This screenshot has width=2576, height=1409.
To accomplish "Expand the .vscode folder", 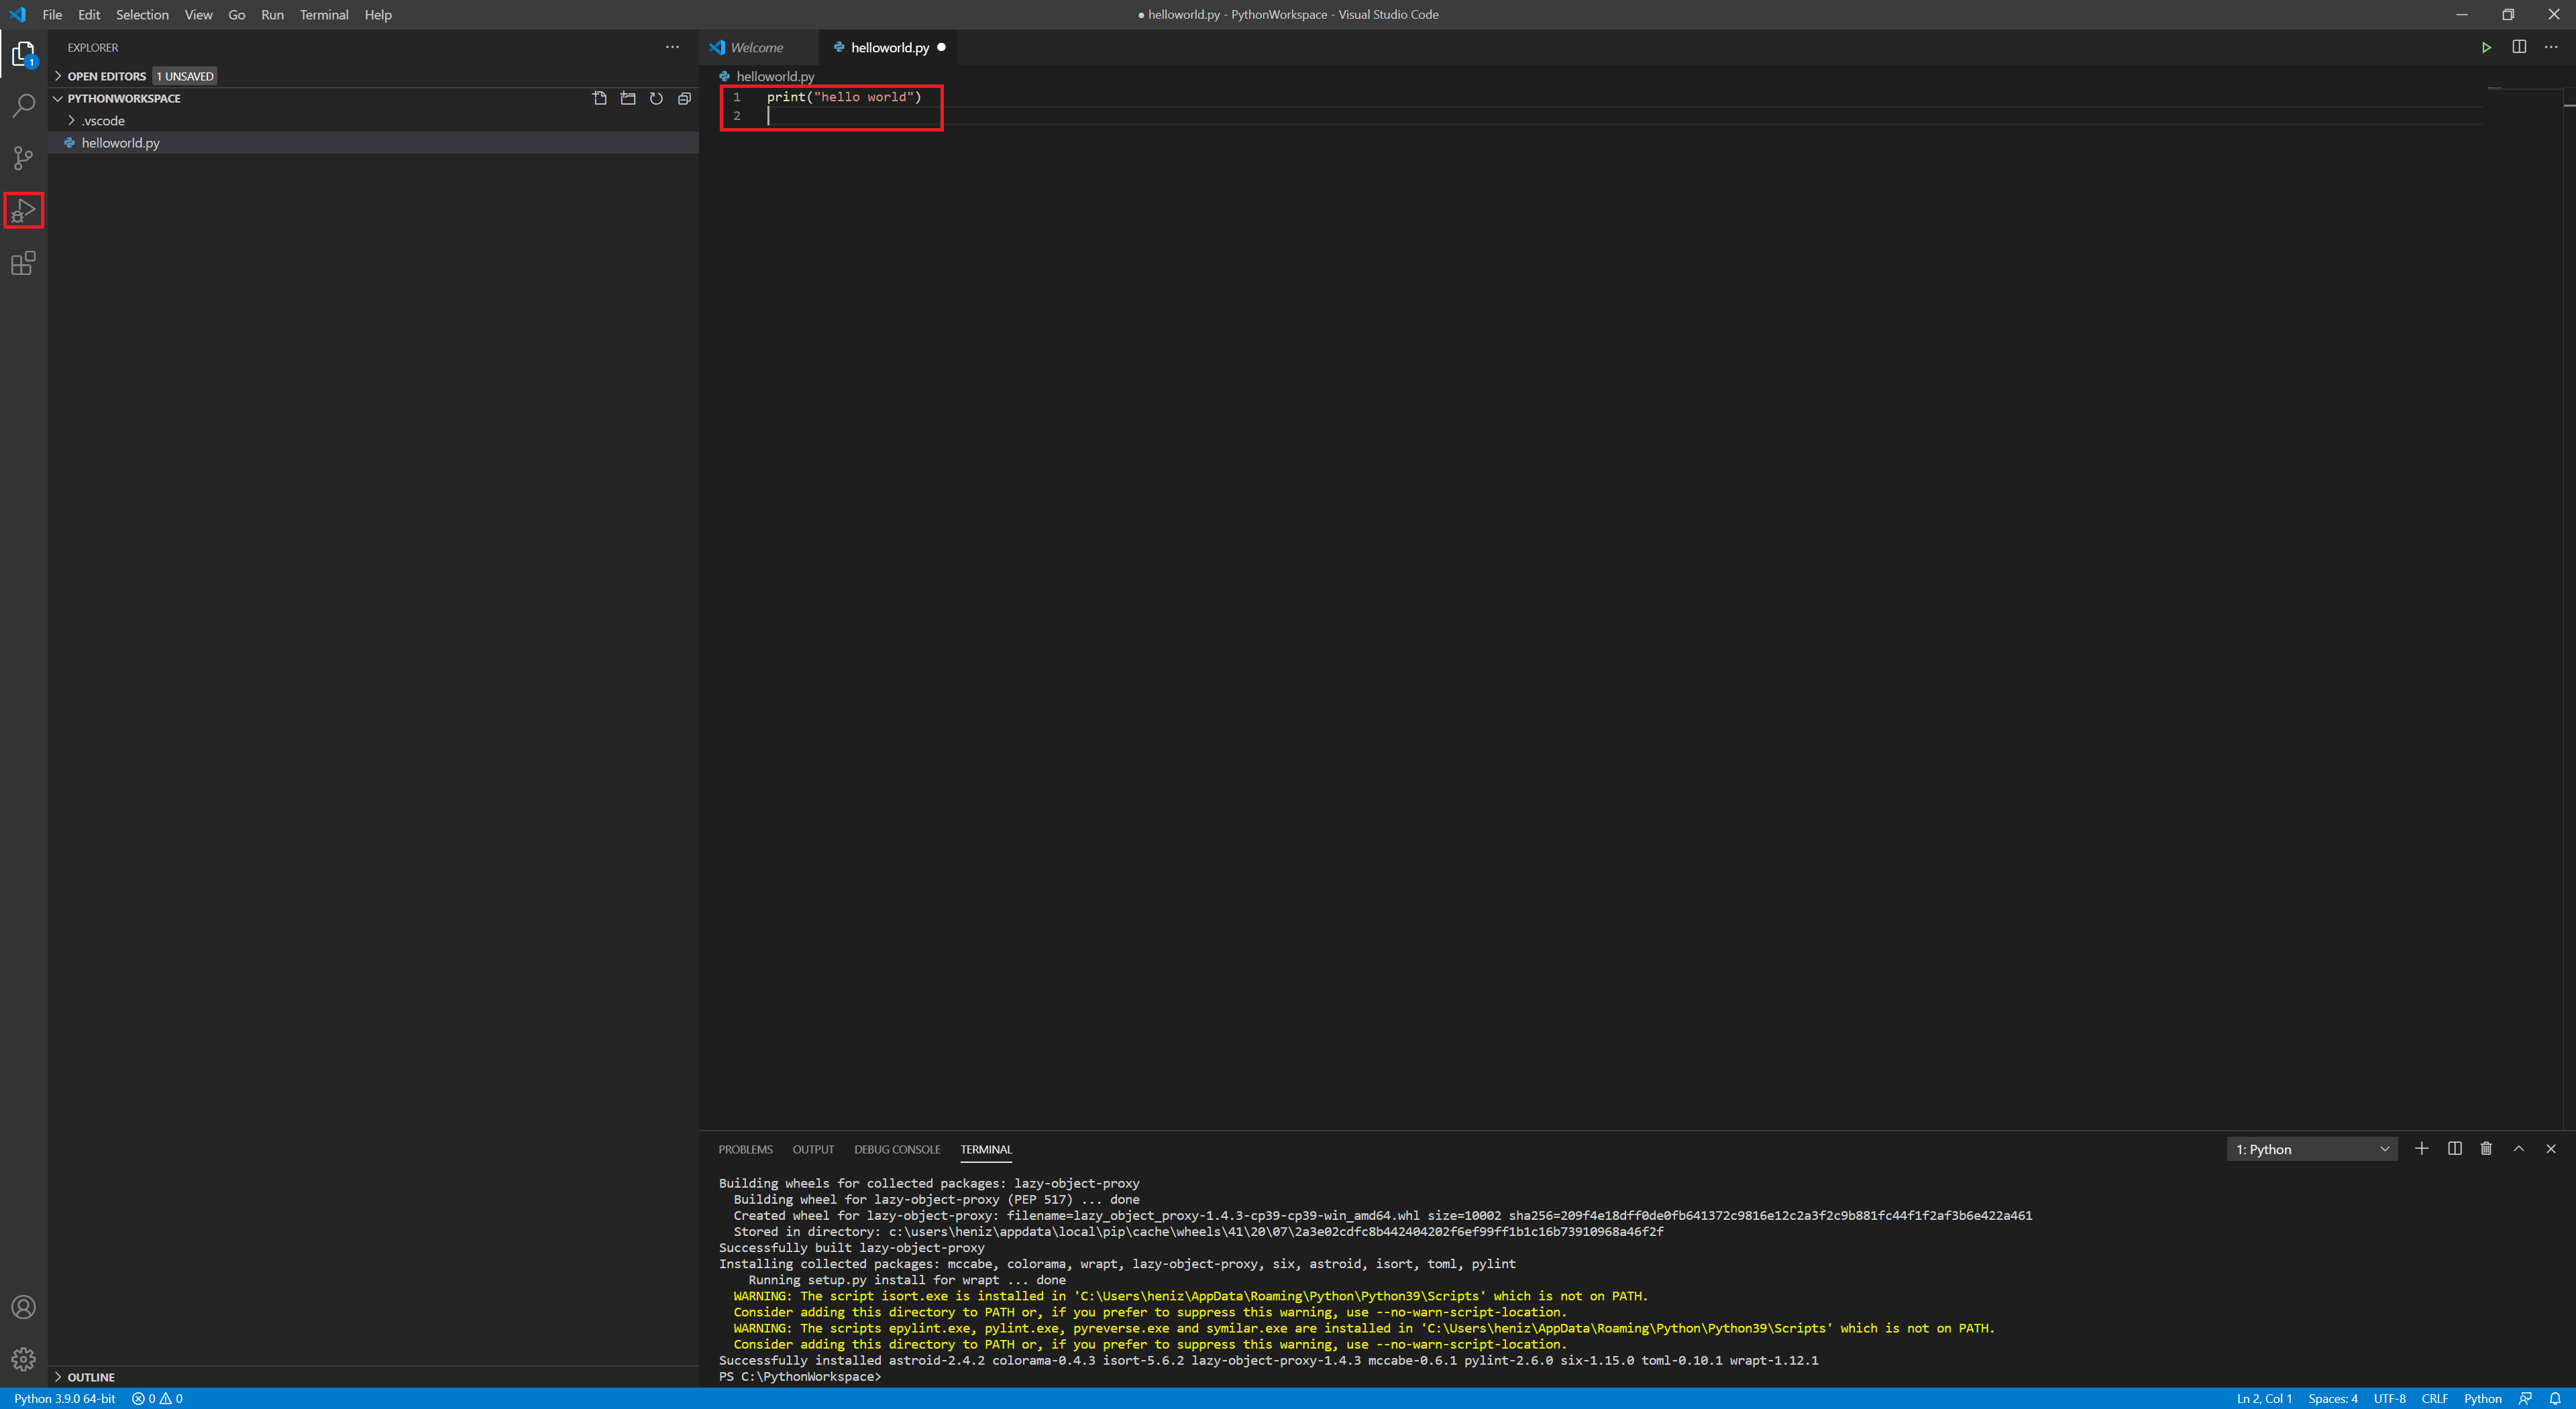I will (103, 120).
